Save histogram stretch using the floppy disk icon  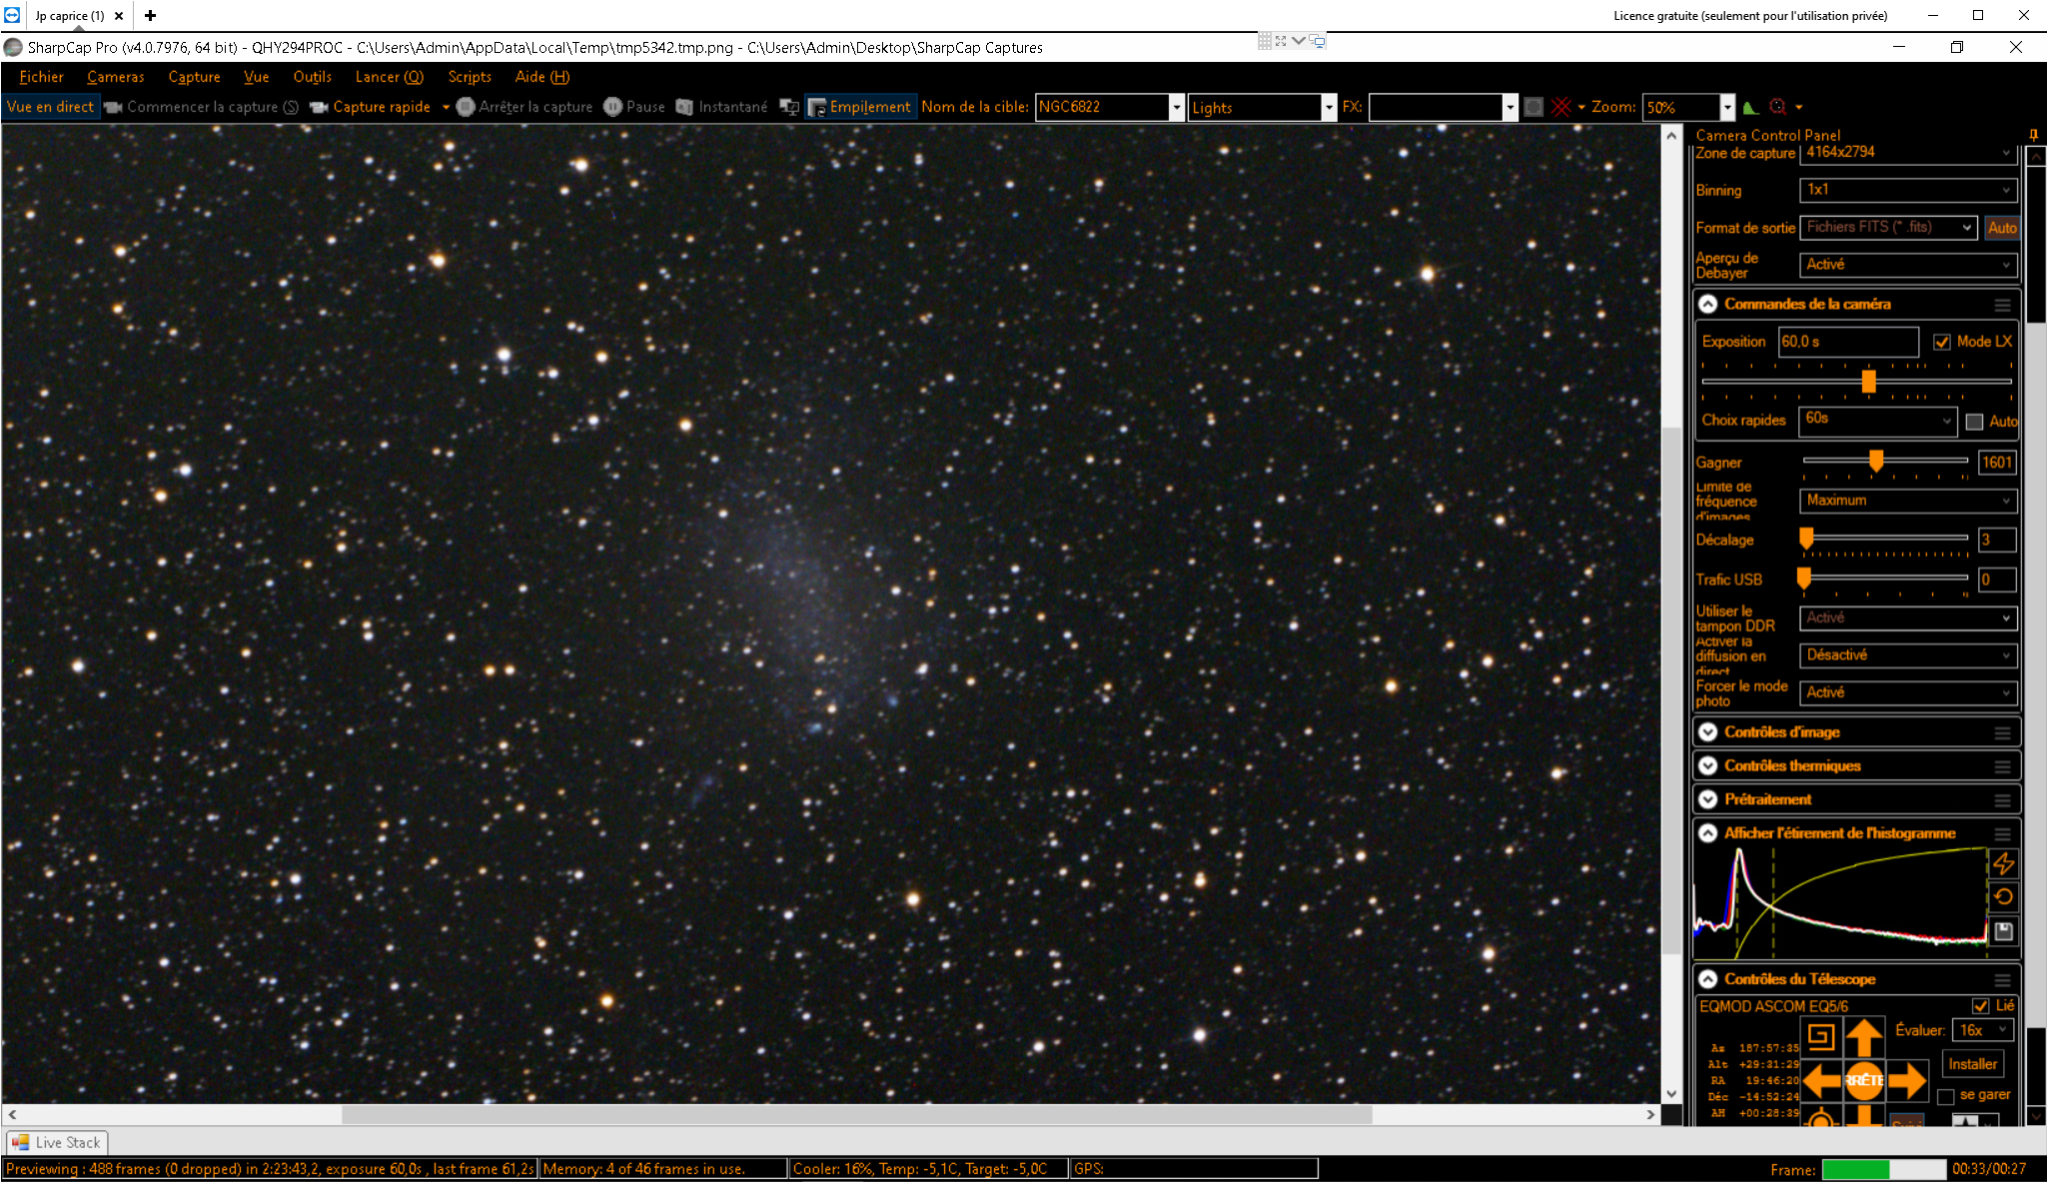[x=2003, y=931]
